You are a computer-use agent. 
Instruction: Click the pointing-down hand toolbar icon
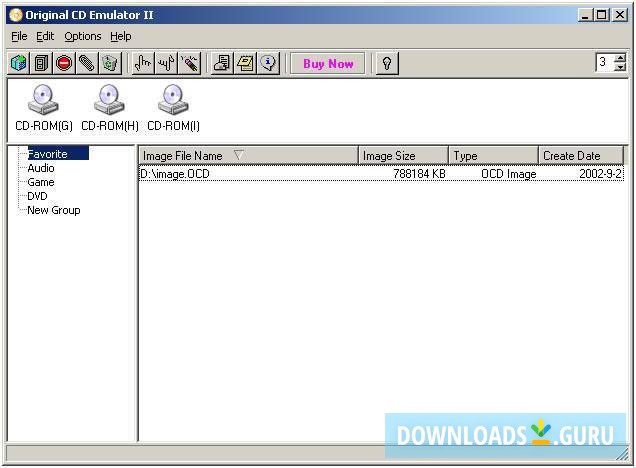pyautogui.click(x=166, y=63)
